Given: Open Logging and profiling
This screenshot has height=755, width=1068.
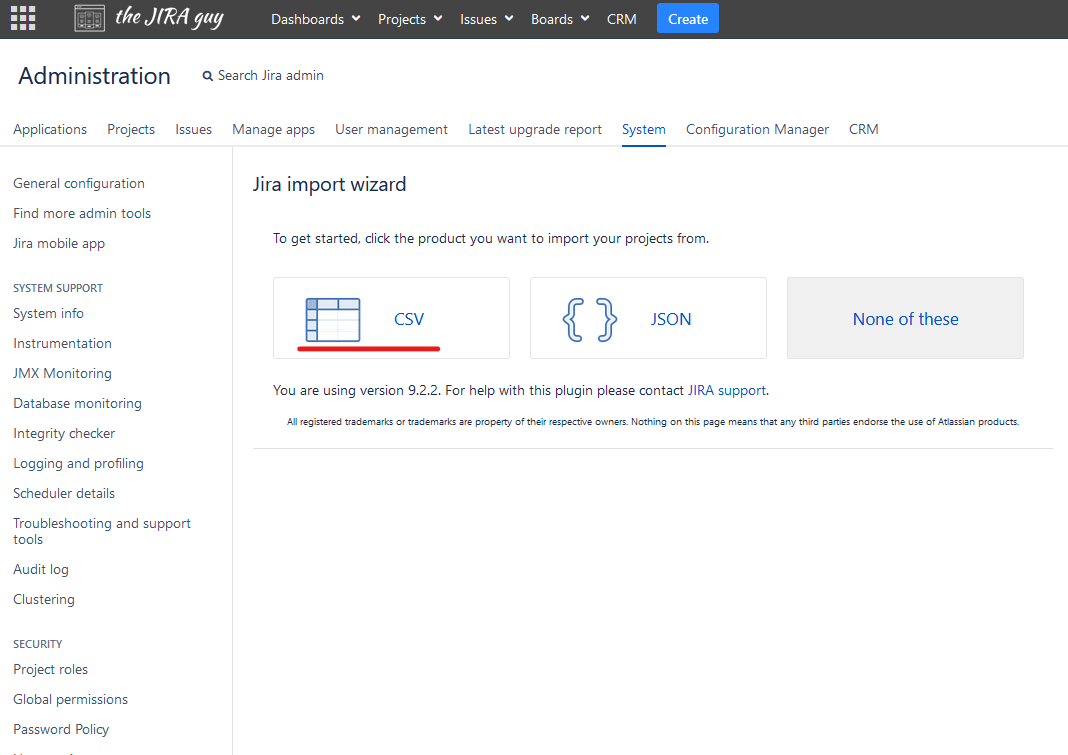Looking at the screenshot, I should pyautogui.click(x=78, y=463).
